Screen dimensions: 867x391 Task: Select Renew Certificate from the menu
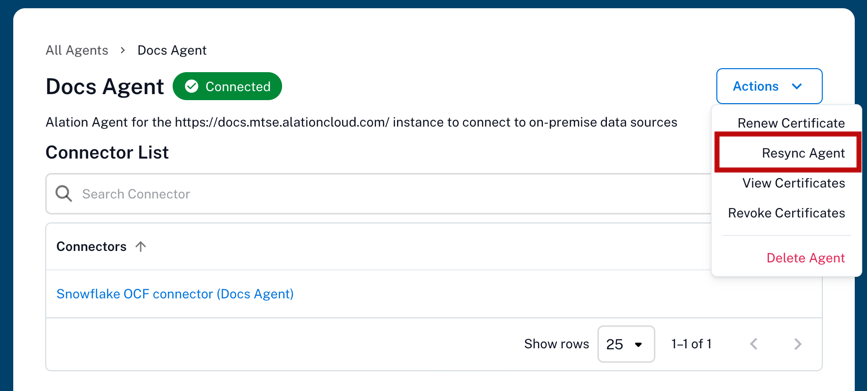791,123
